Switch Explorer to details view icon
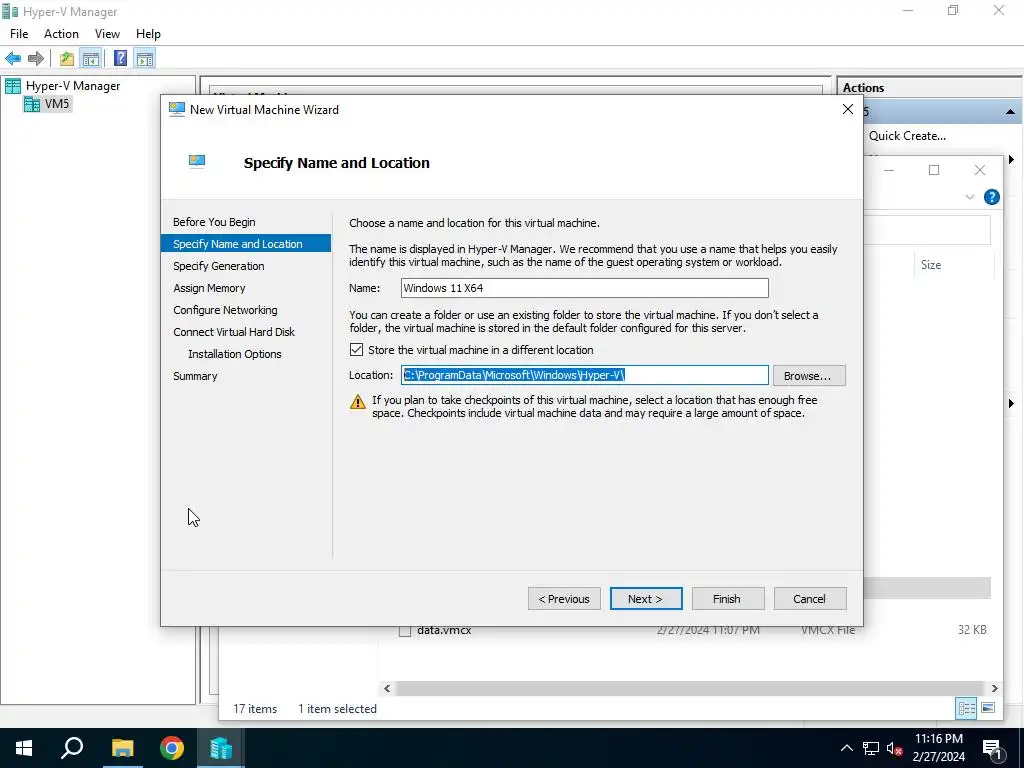 point(967,709)
